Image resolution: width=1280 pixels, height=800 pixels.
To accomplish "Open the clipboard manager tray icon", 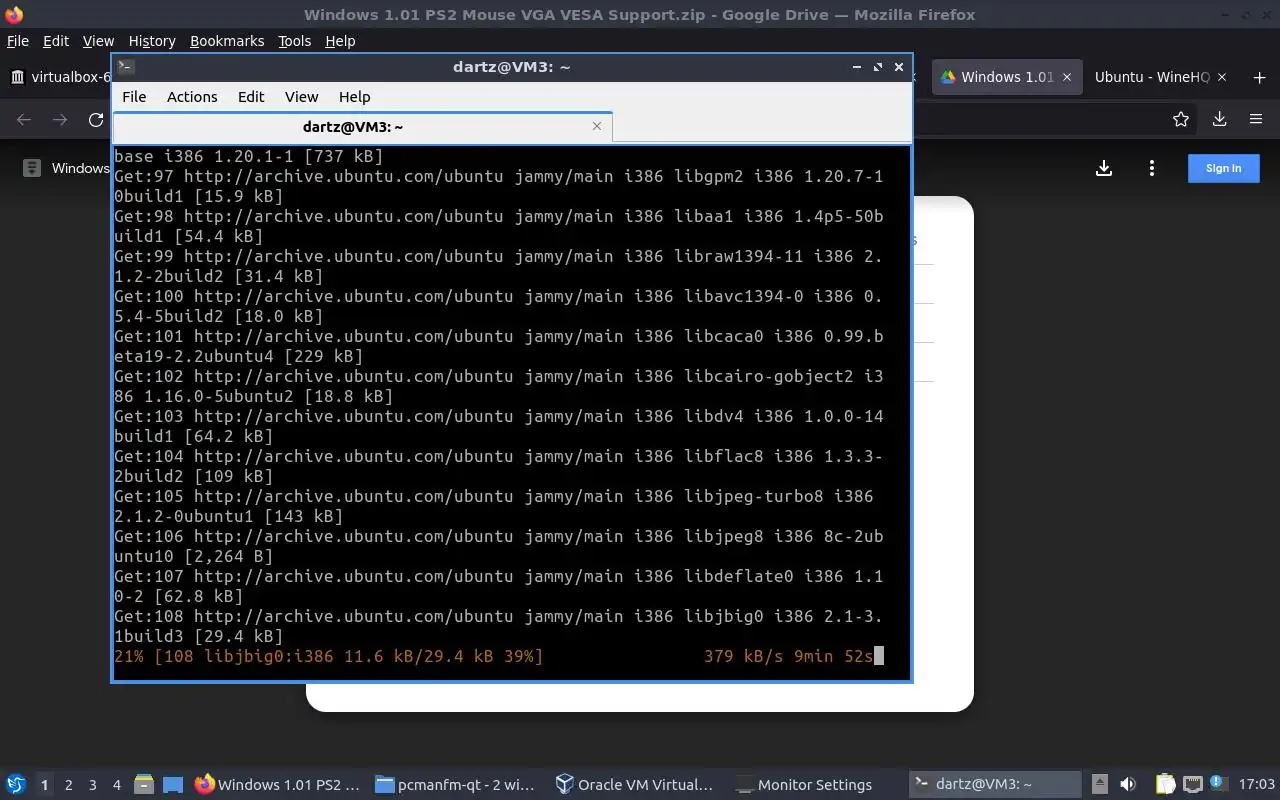I will pos(1165,785).
